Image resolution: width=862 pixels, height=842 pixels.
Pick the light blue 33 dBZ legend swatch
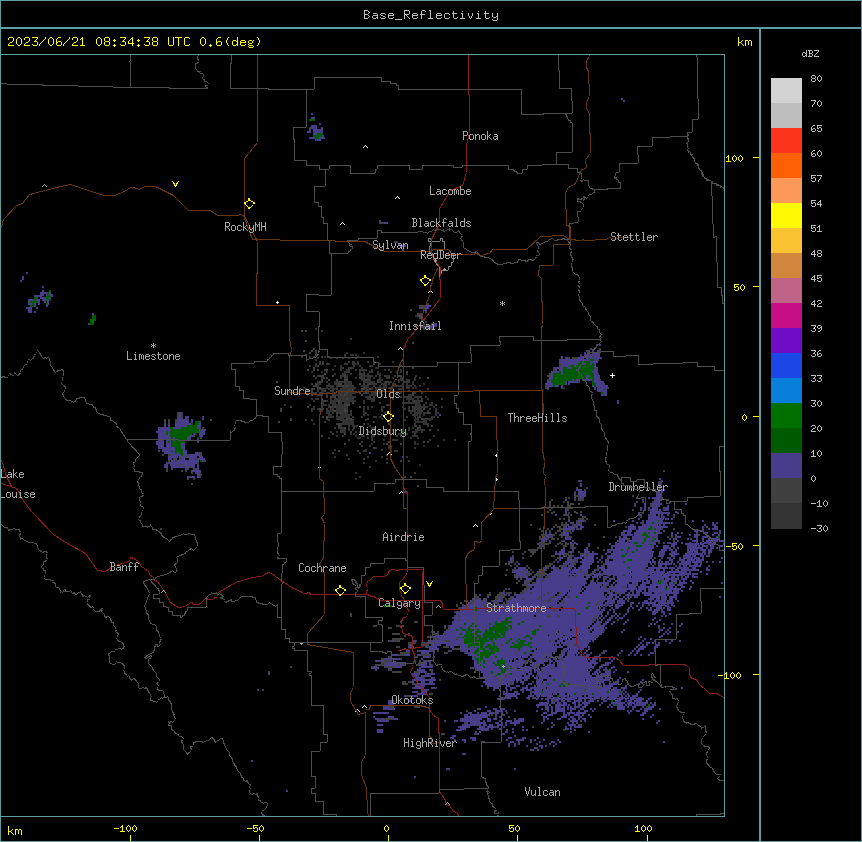click(x=786, y=391)
